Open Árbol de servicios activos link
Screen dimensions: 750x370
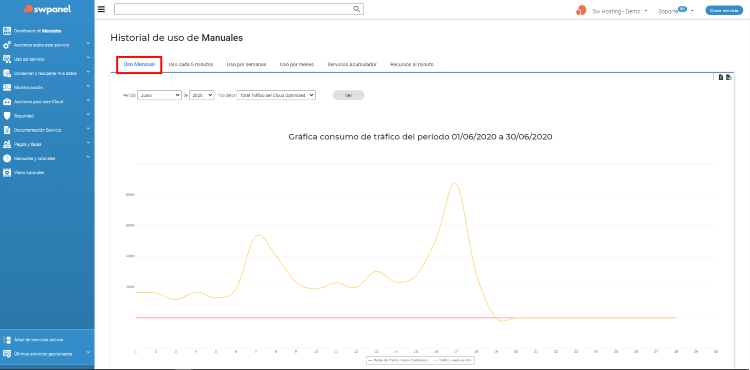(38, 340)
